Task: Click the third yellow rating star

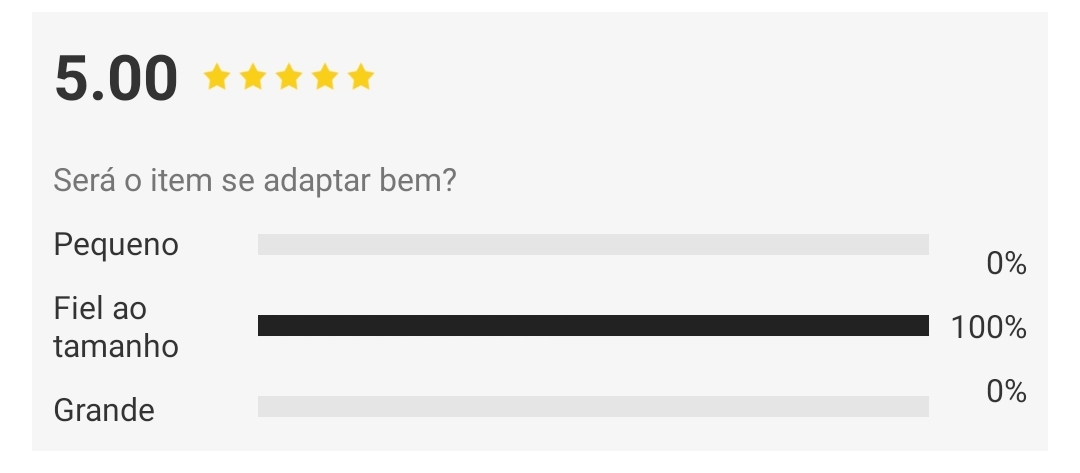Action: (x=289, y=76)
